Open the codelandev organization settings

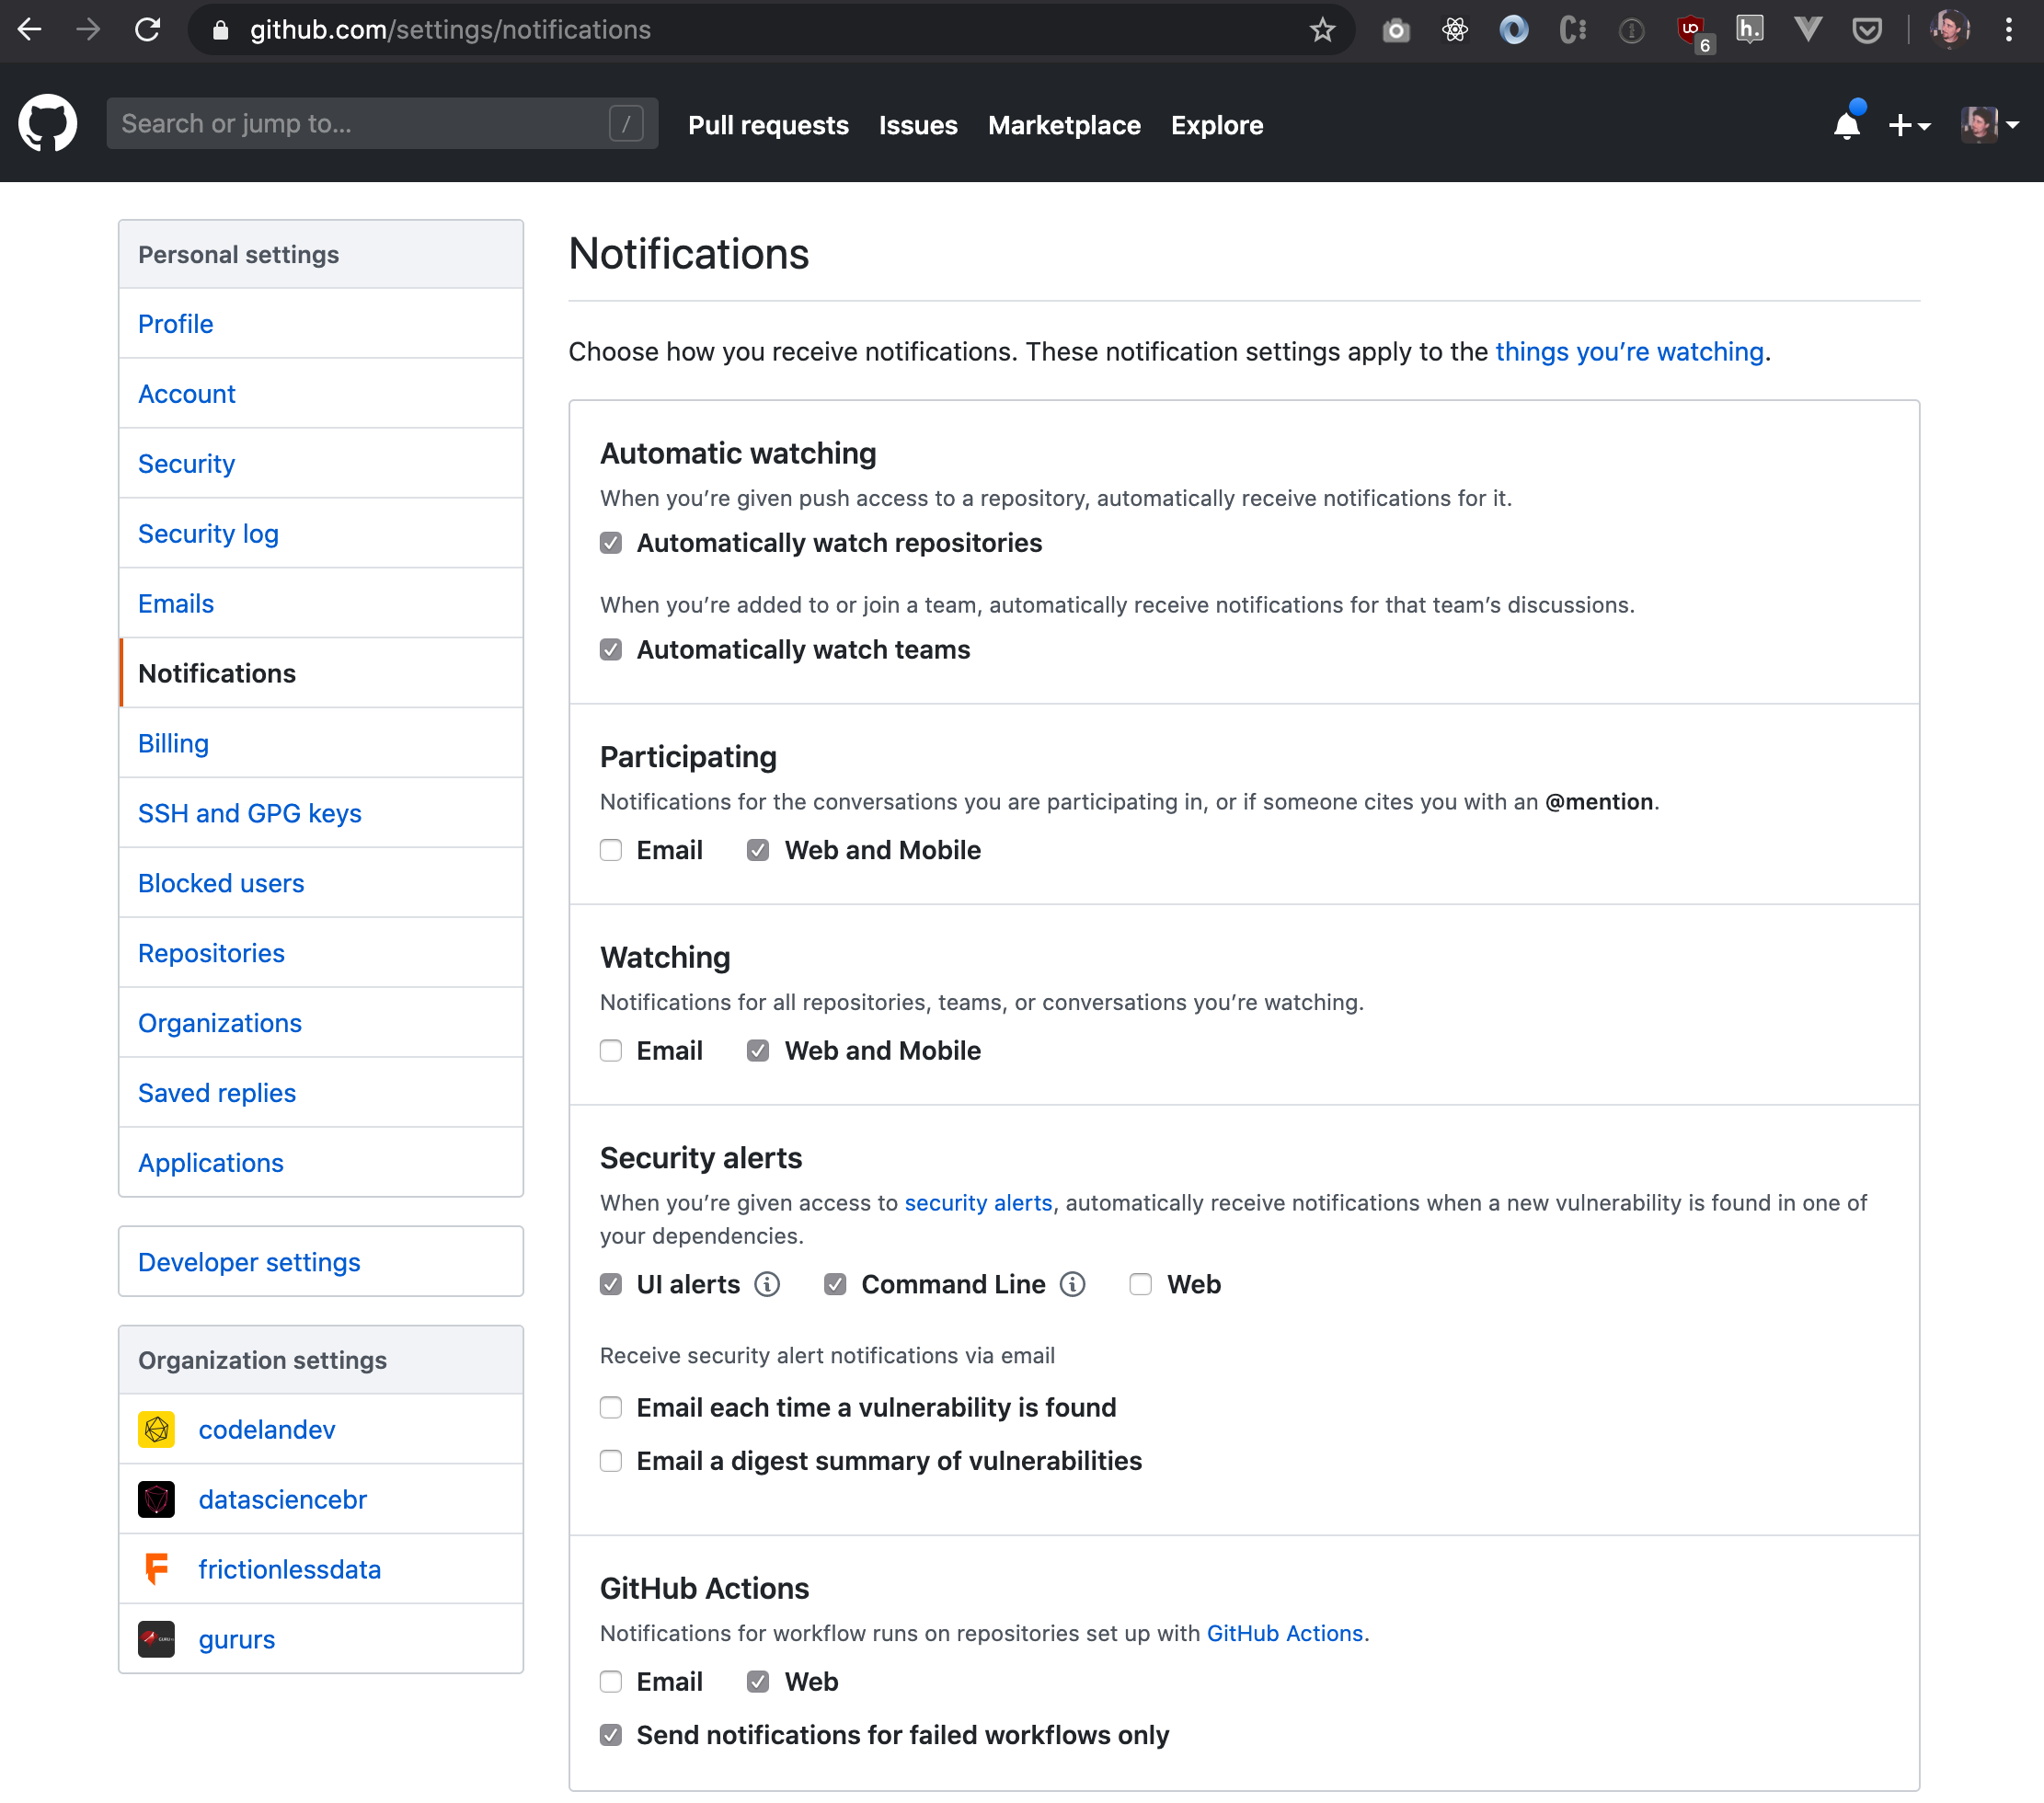click(x=266, y=1429)
